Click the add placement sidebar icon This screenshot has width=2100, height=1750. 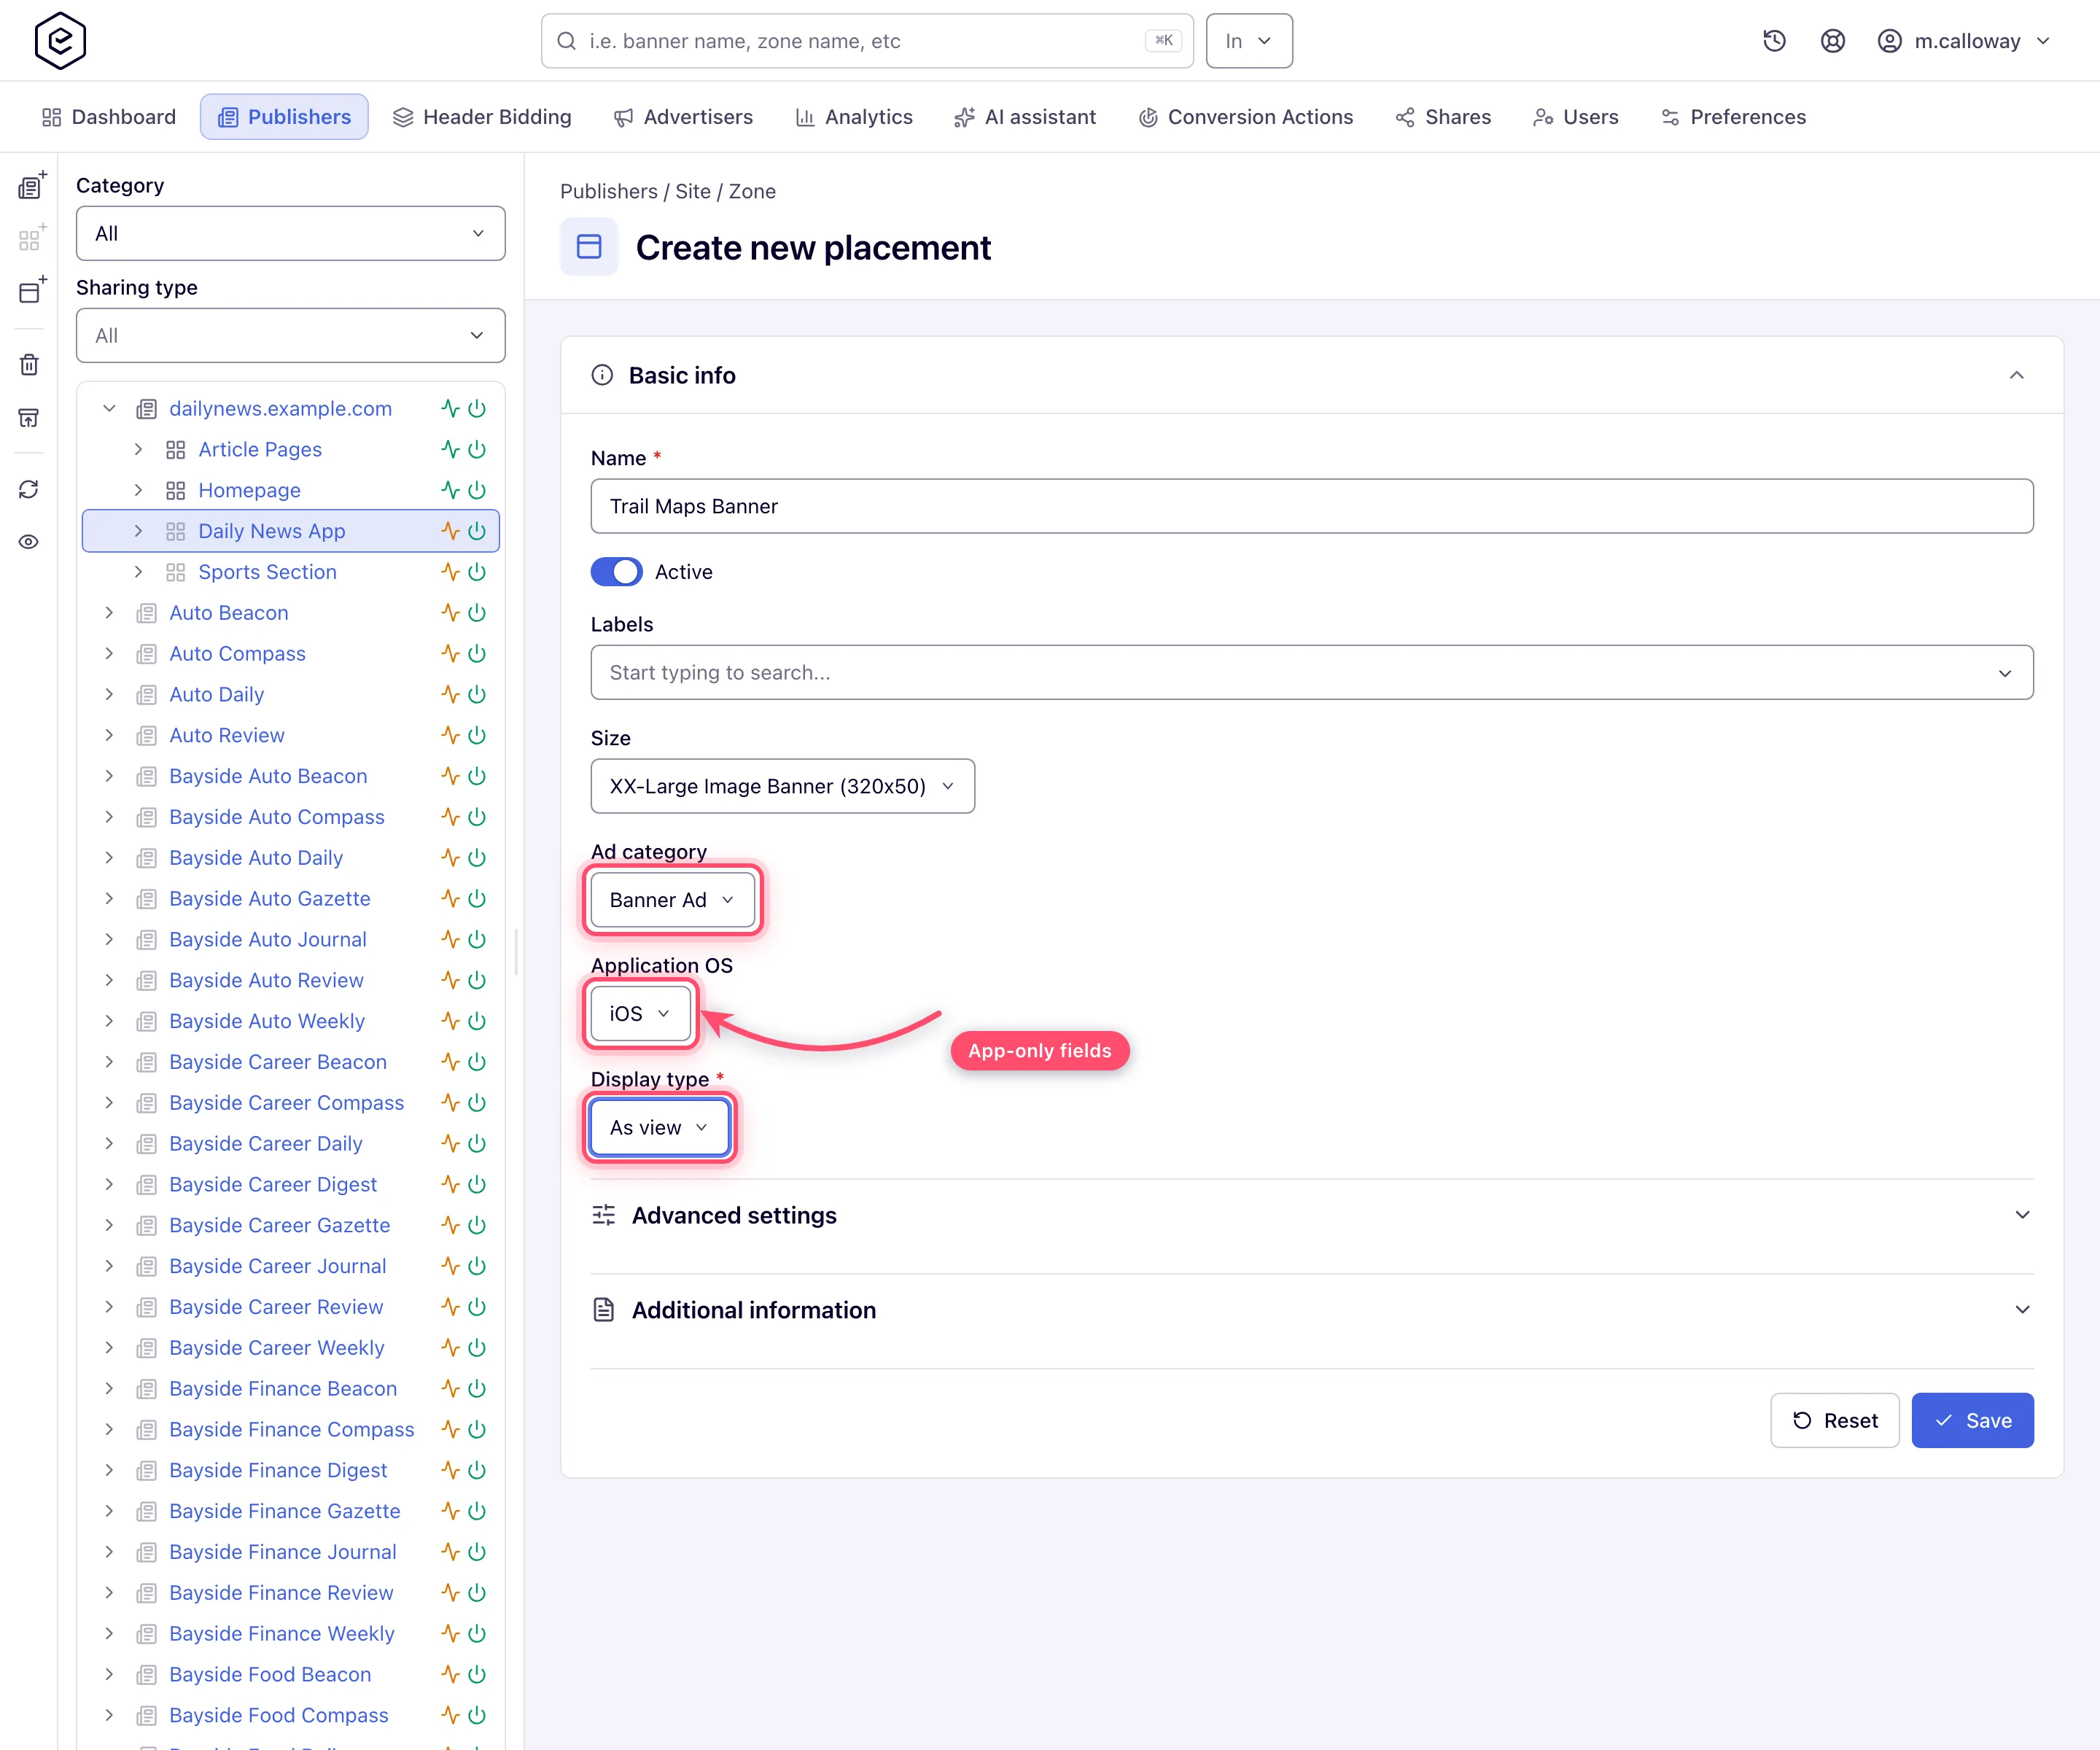[32, 290]
